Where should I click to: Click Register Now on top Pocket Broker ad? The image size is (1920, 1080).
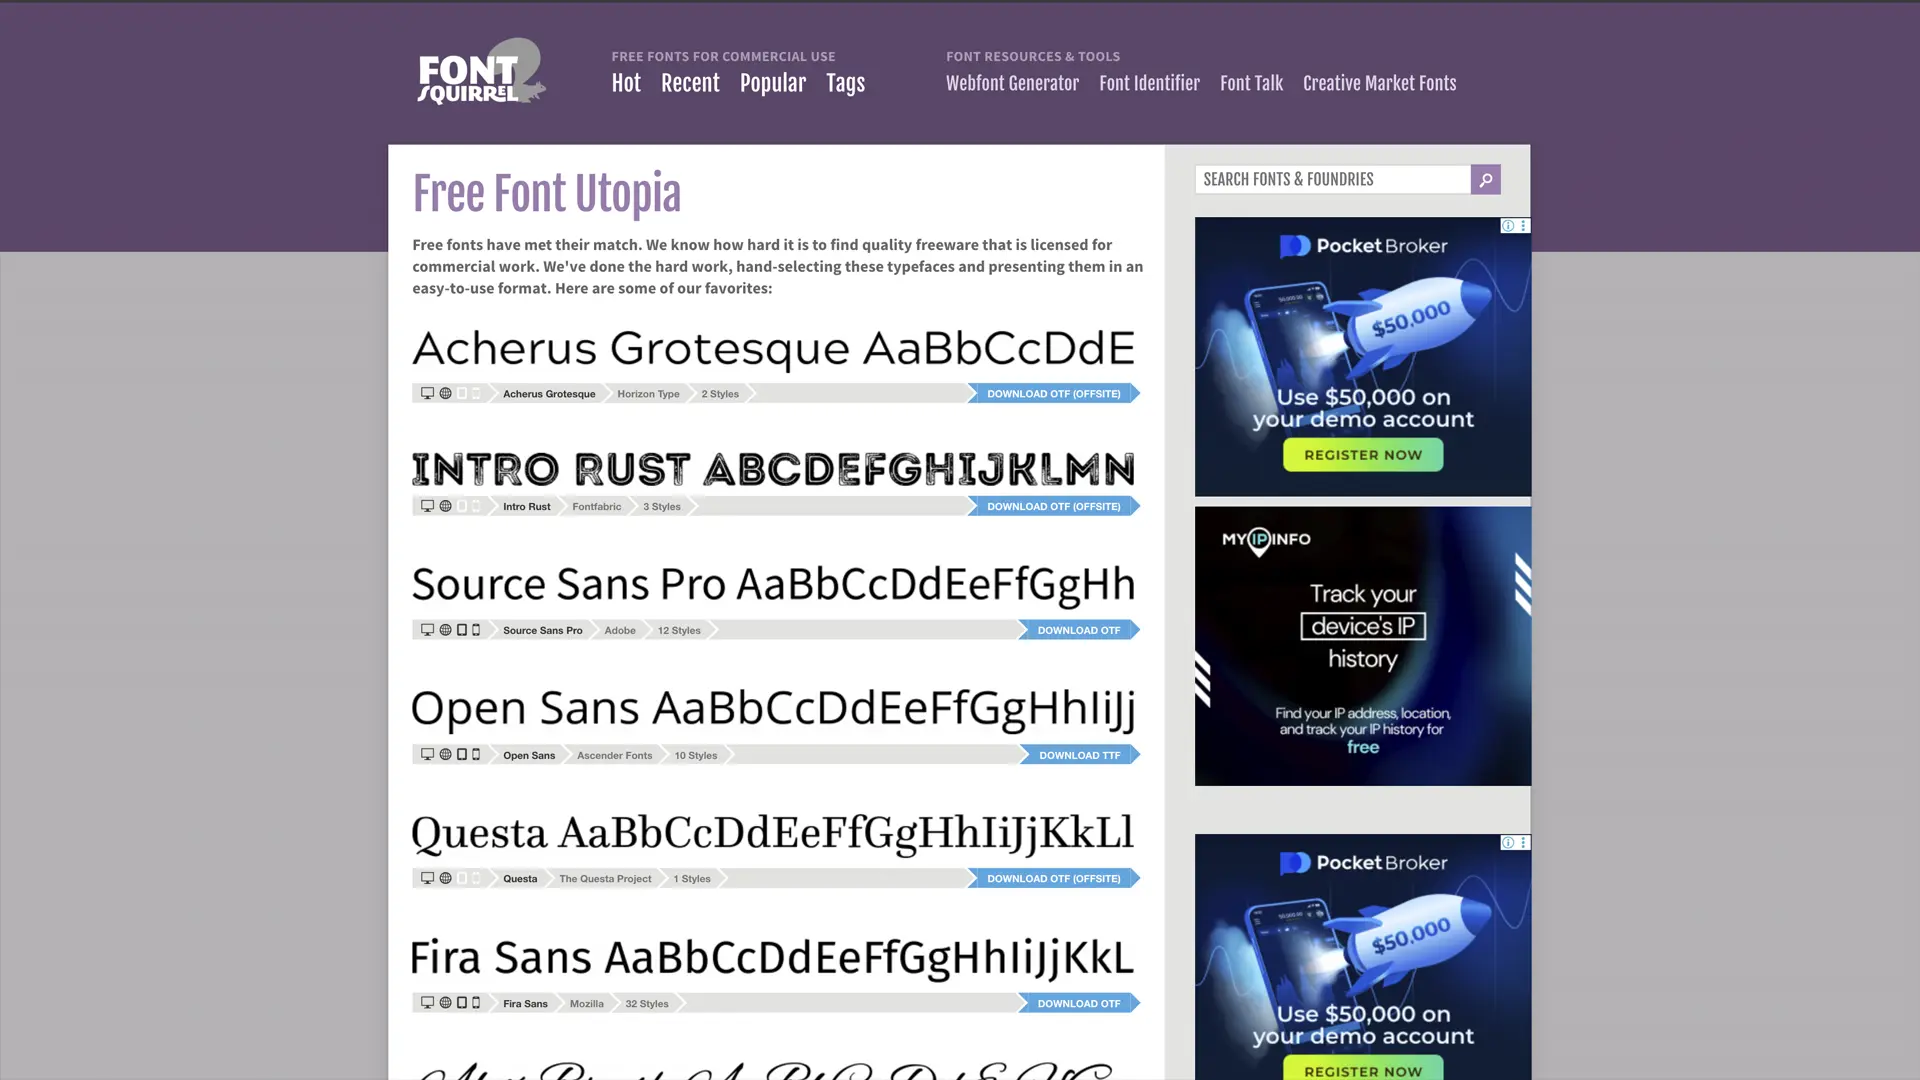(x=1363, y=455)
